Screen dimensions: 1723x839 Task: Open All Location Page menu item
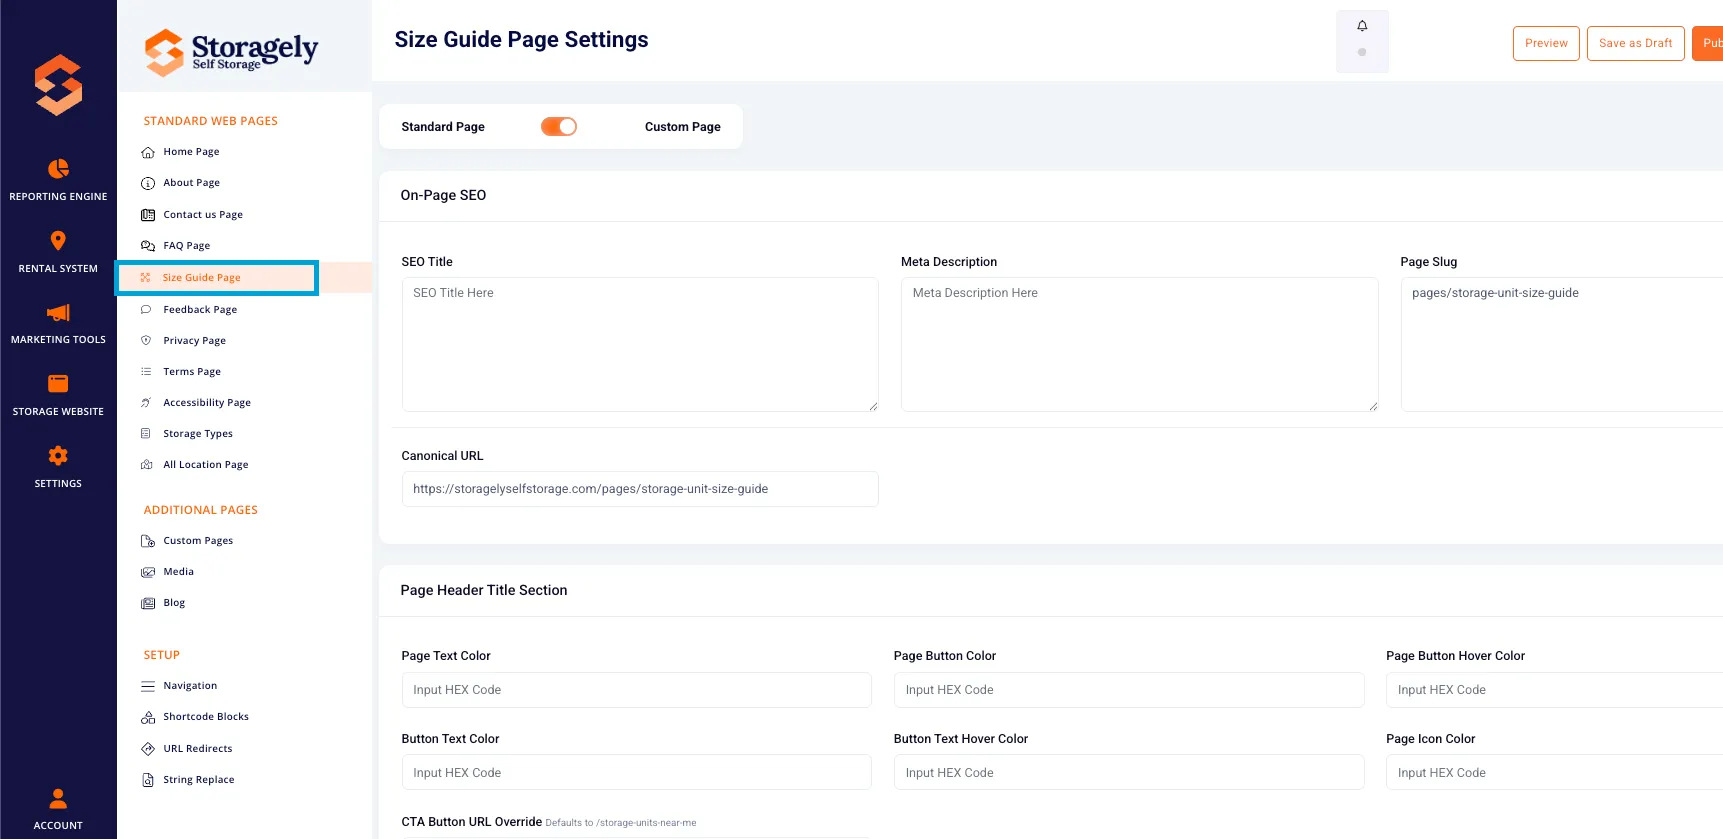(206, 465)
